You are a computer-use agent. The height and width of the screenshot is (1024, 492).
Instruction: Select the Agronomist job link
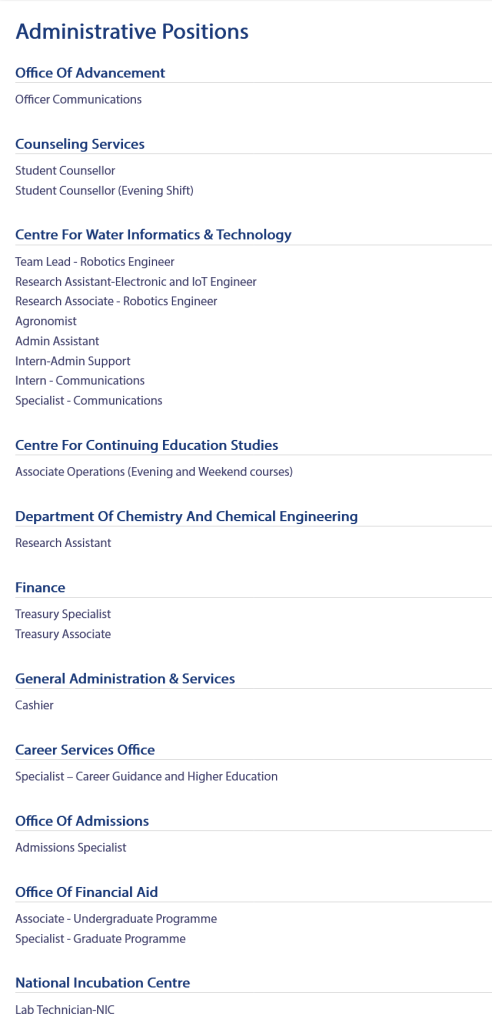click(46, 321)
